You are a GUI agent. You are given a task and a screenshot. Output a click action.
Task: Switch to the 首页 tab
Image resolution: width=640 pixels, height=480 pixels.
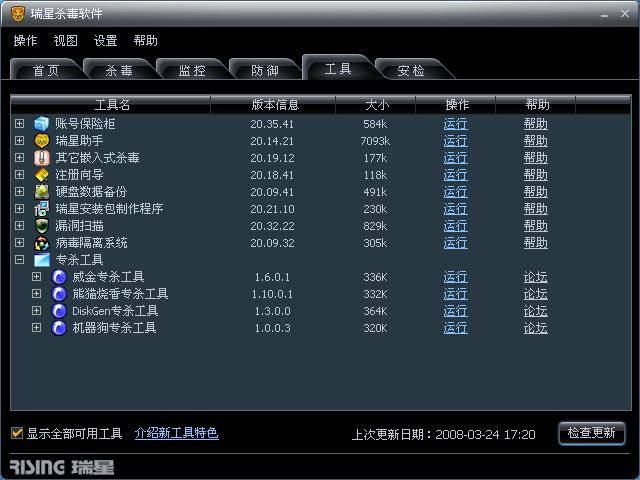46,70
